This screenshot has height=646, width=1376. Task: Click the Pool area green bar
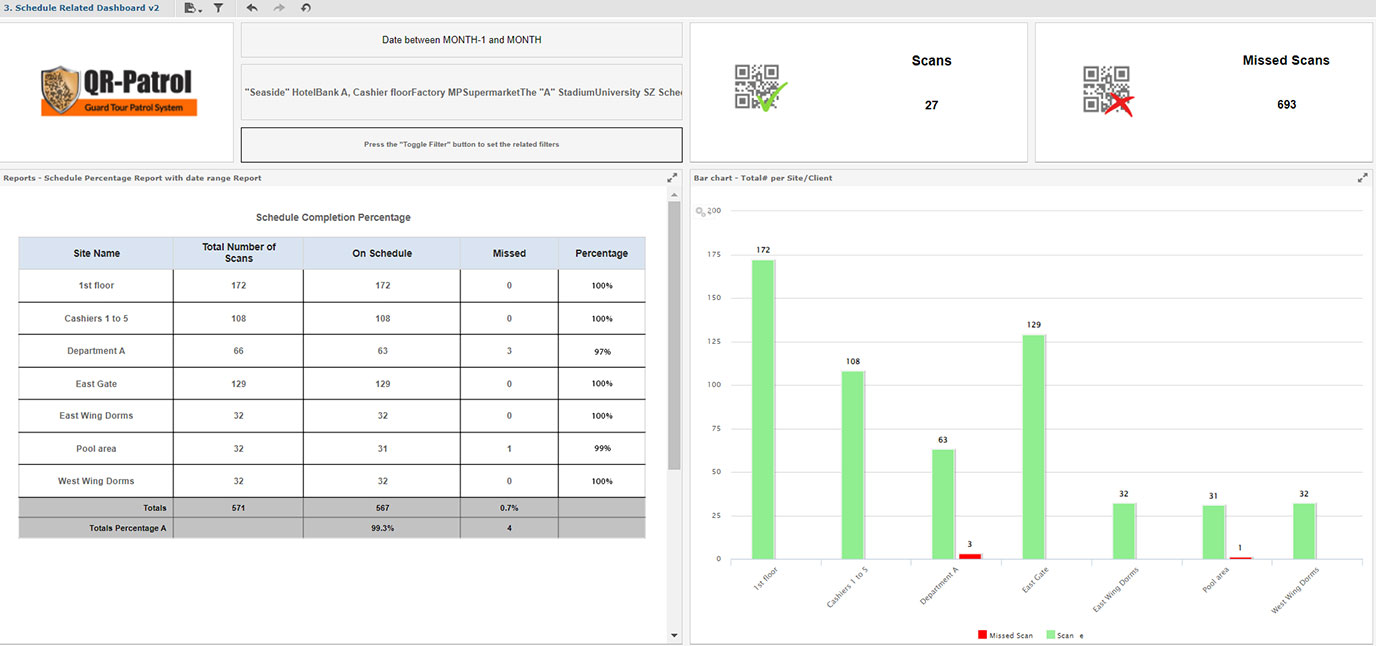[x=1213, y=532]
